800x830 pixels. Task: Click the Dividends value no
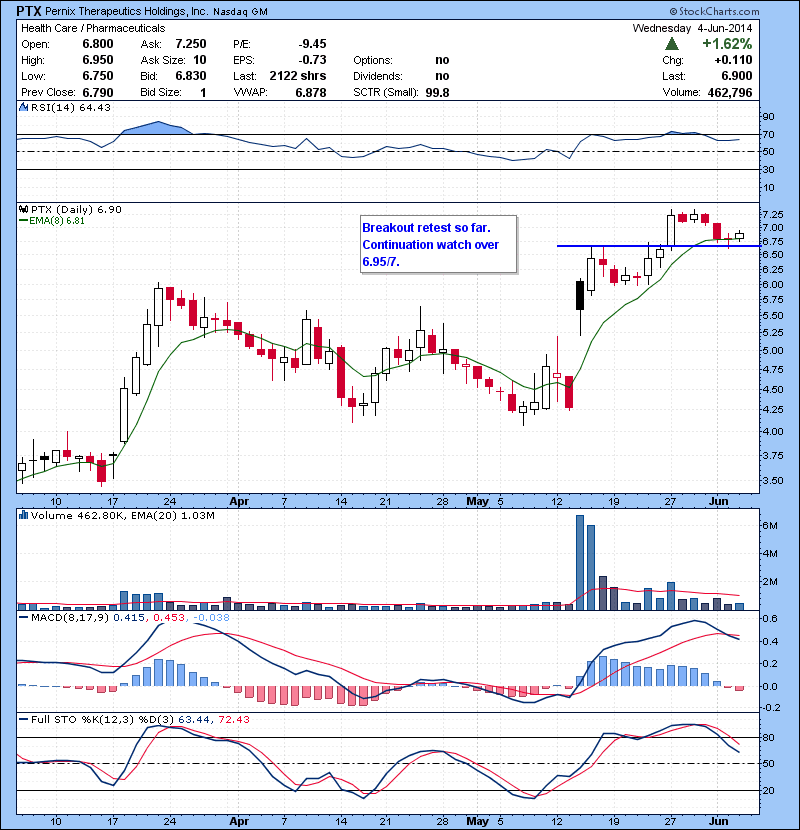(x=442, y=76)
